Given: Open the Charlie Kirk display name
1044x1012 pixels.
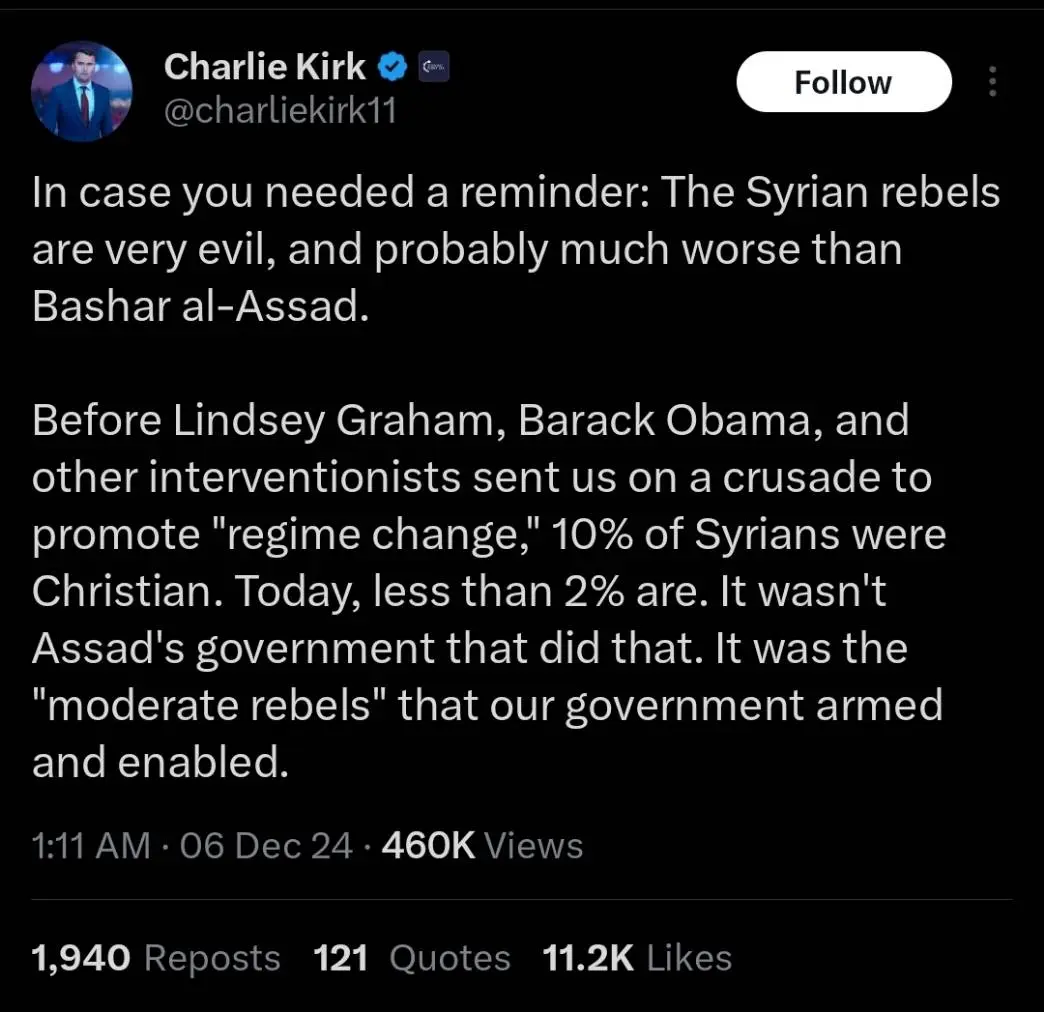Looking at the screenshot, I should [265, 66].
